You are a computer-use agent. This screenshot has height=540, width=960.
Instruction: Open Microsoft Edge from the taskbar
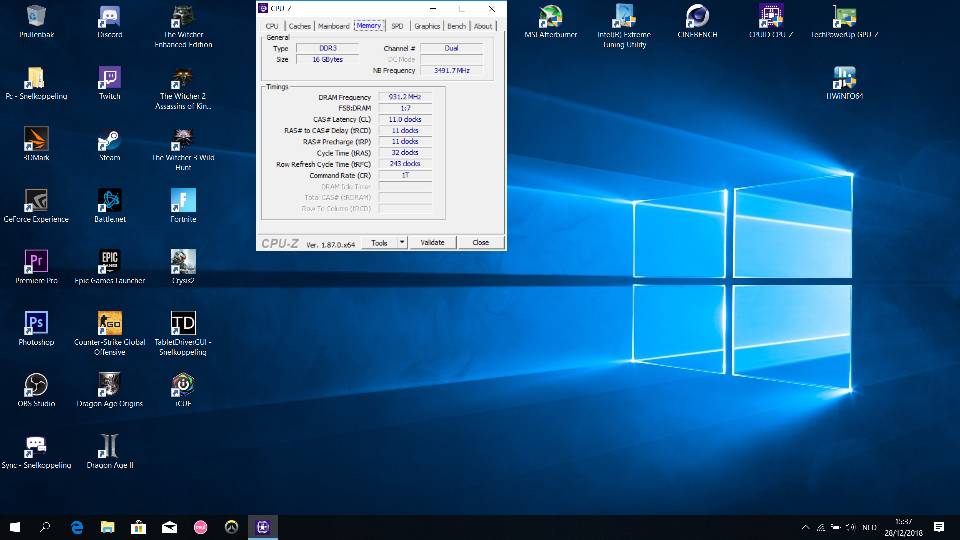77,527
